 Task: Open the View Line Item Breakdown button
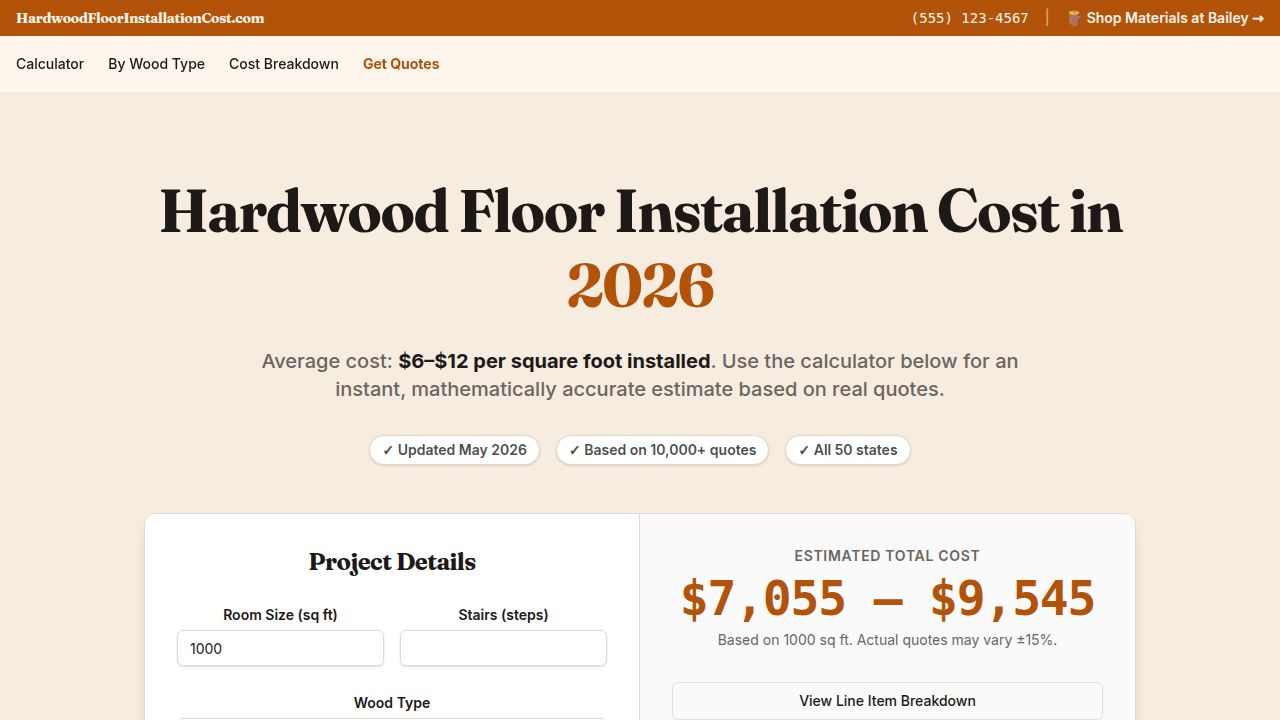pyautogui.click(x=887, y=701)
